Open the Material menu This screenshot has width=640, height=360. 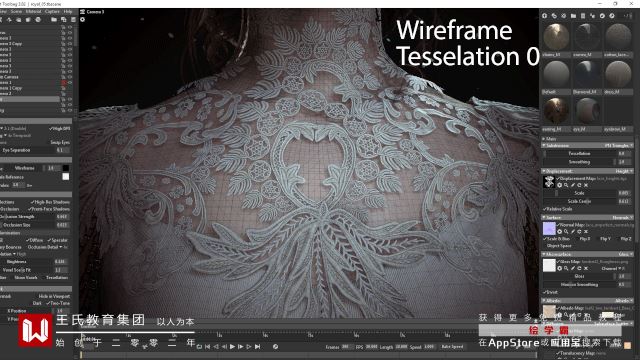tap(33, 11)
